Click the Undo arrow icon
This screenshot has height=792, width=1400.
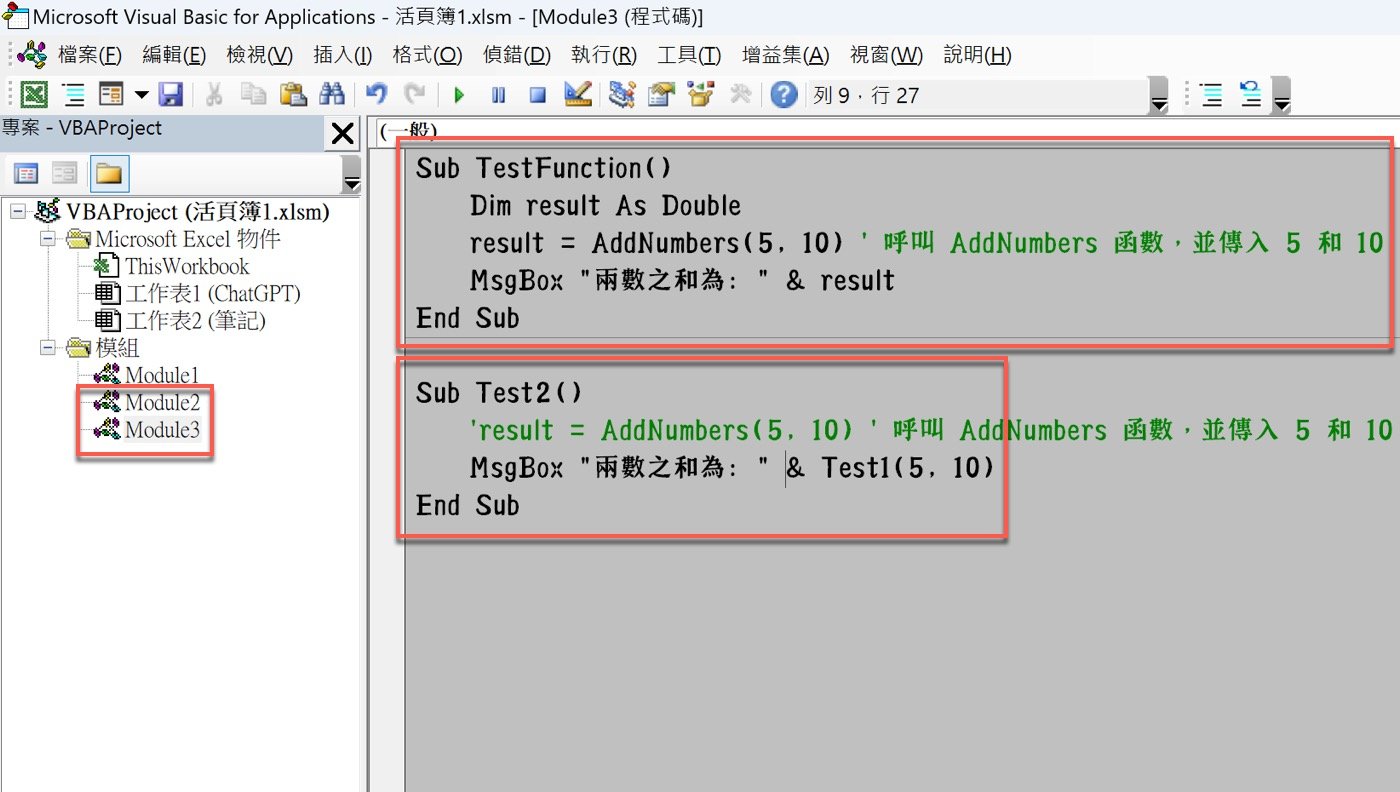tap(376, 95)
